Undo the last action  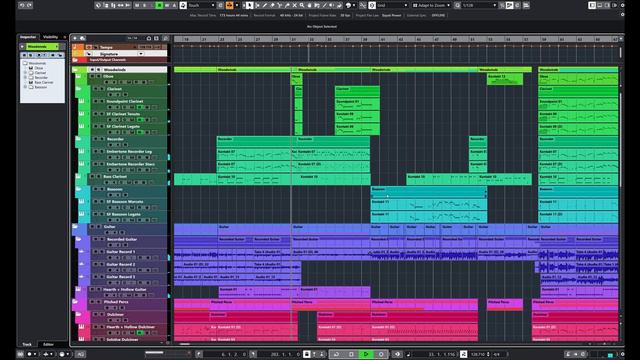(x=22, y=5)
